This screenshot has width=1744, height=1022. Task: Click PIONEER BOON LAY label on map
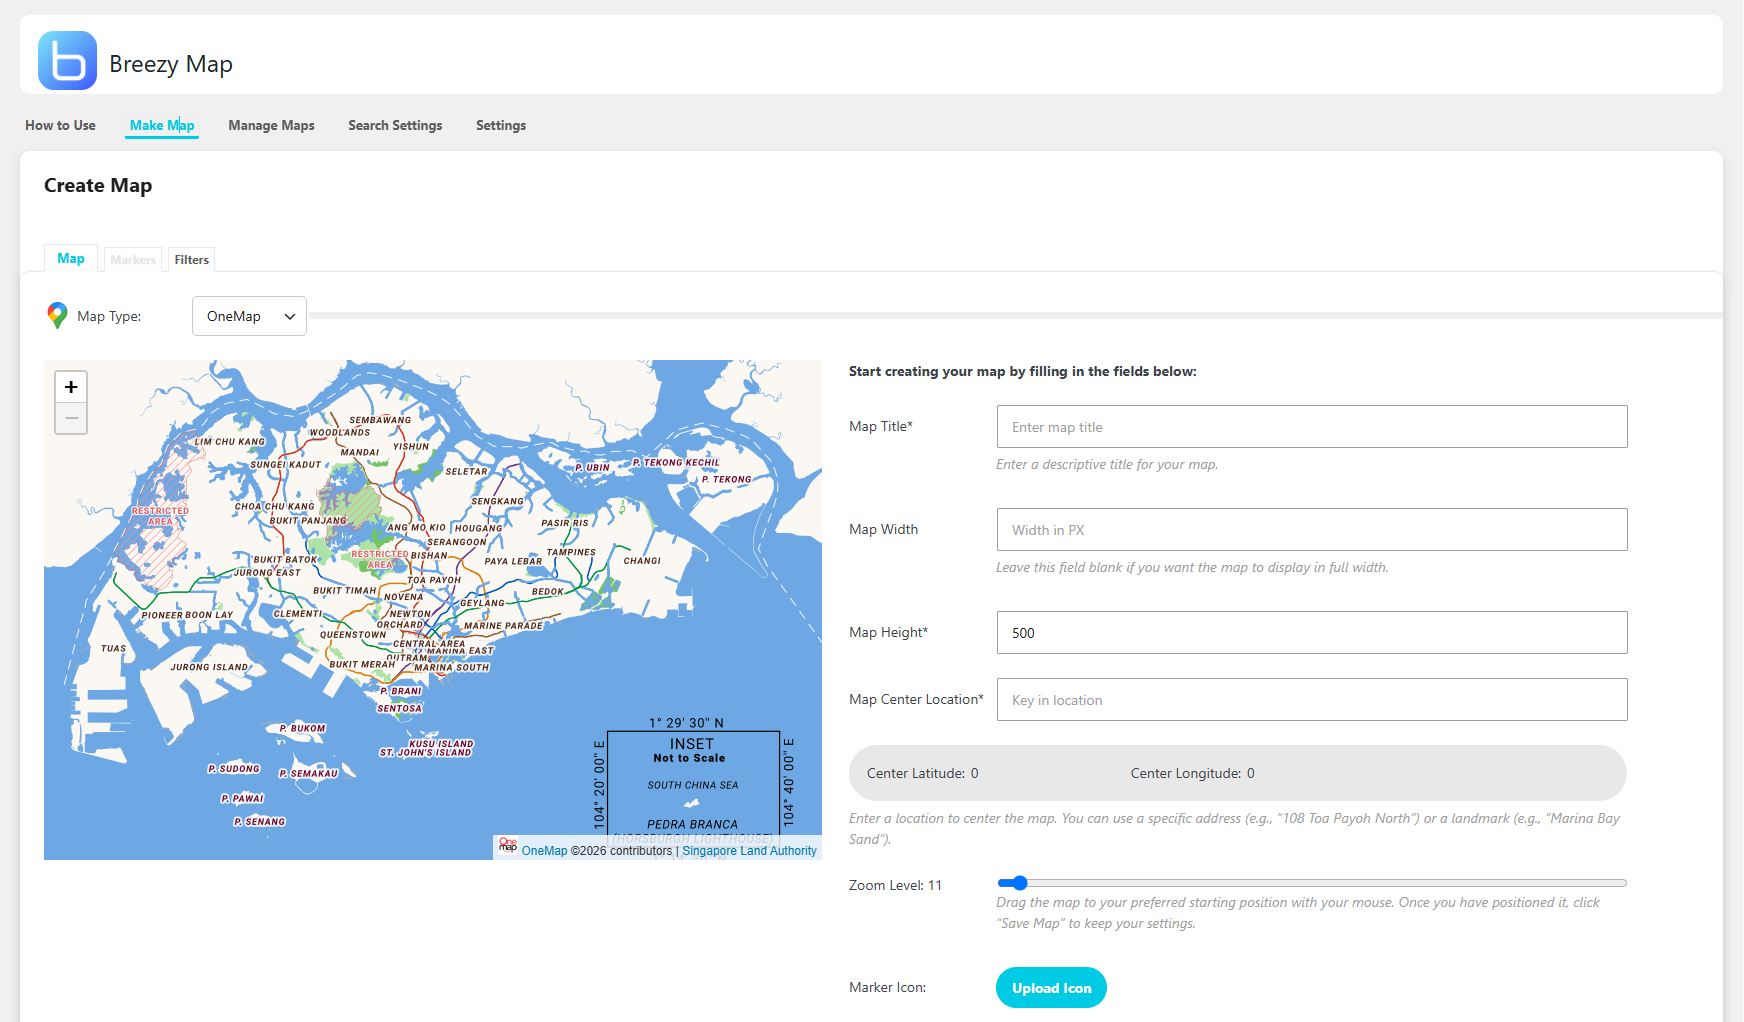pyautogui.click(x=187, y=616)
